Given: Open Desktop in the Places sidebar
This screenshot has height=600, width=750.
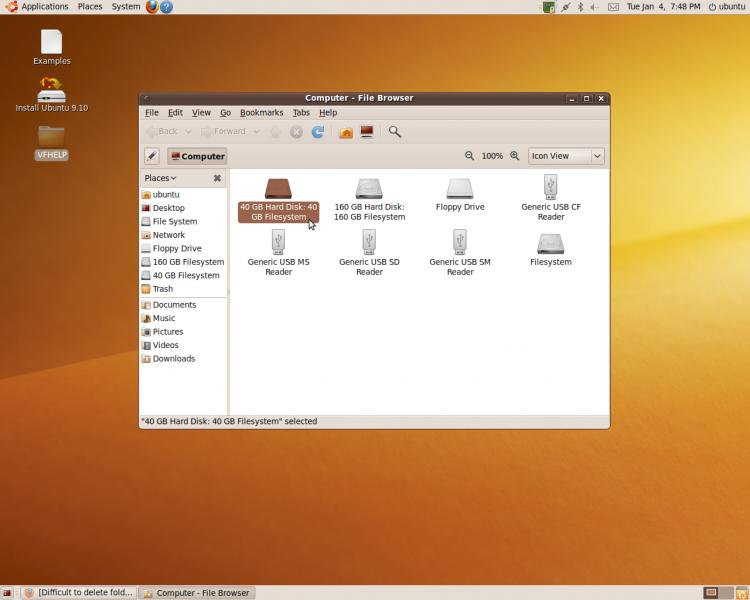Looking at the screenshot, I should pos(183,208).
